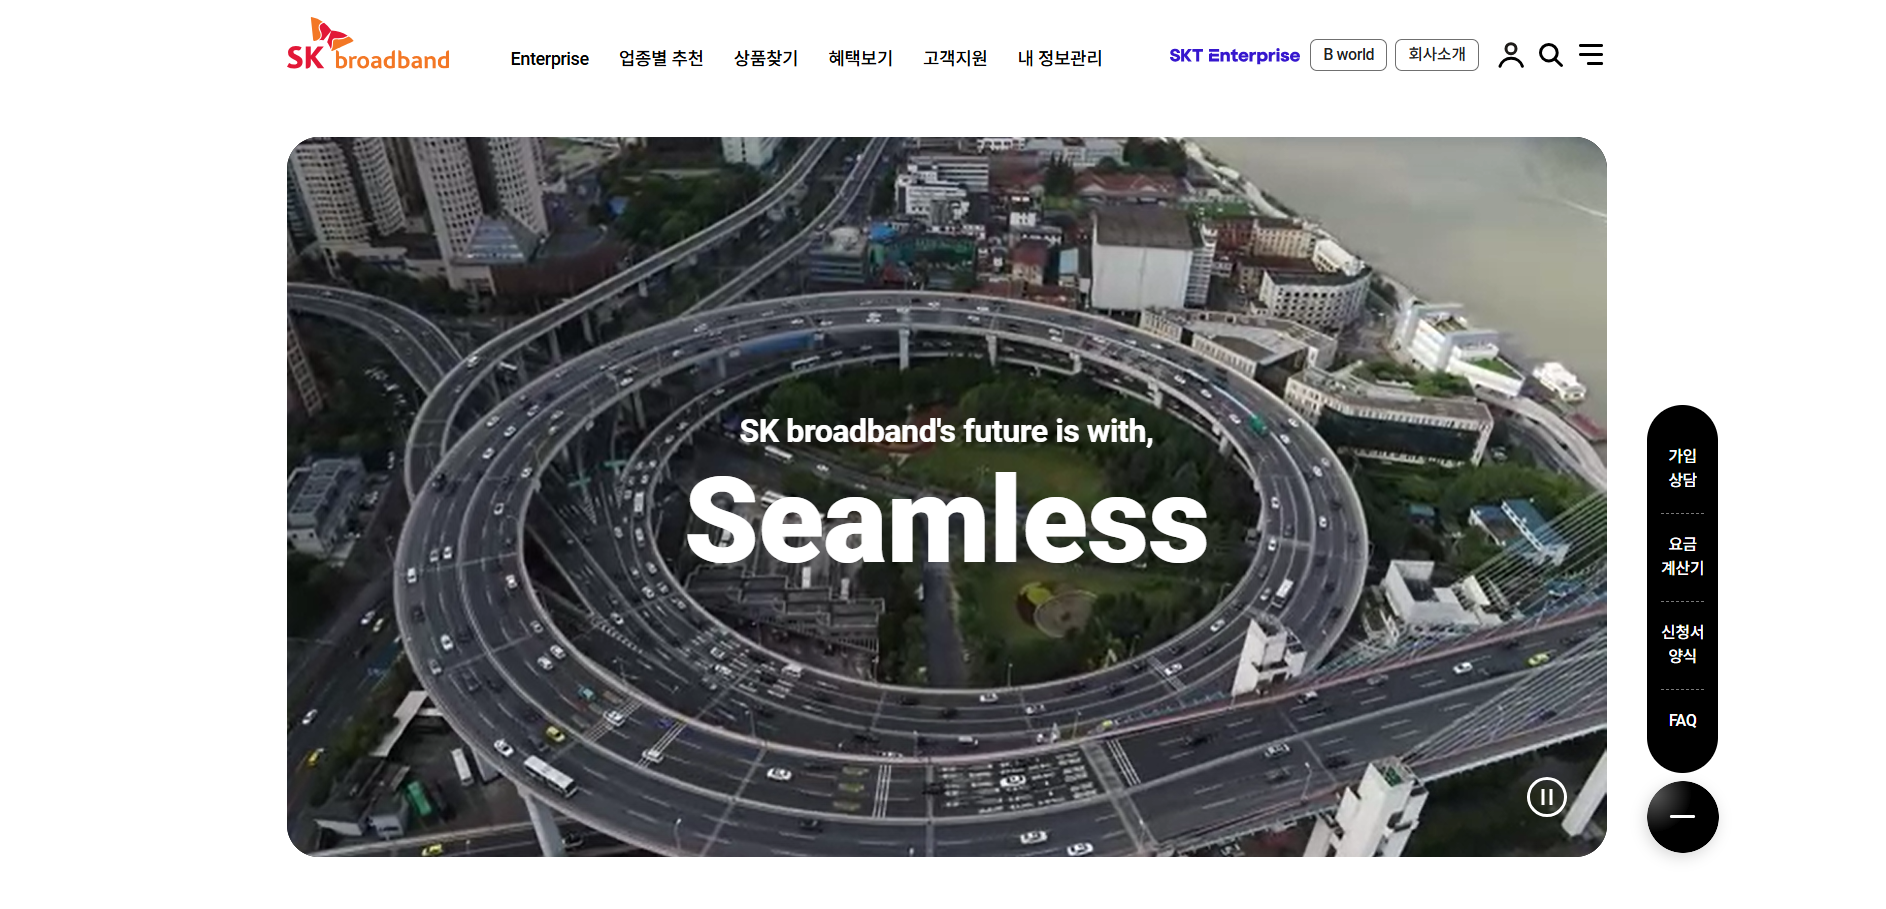Click the 회사소개 button
The image size is (1886, 909).
click(1437, 55)
